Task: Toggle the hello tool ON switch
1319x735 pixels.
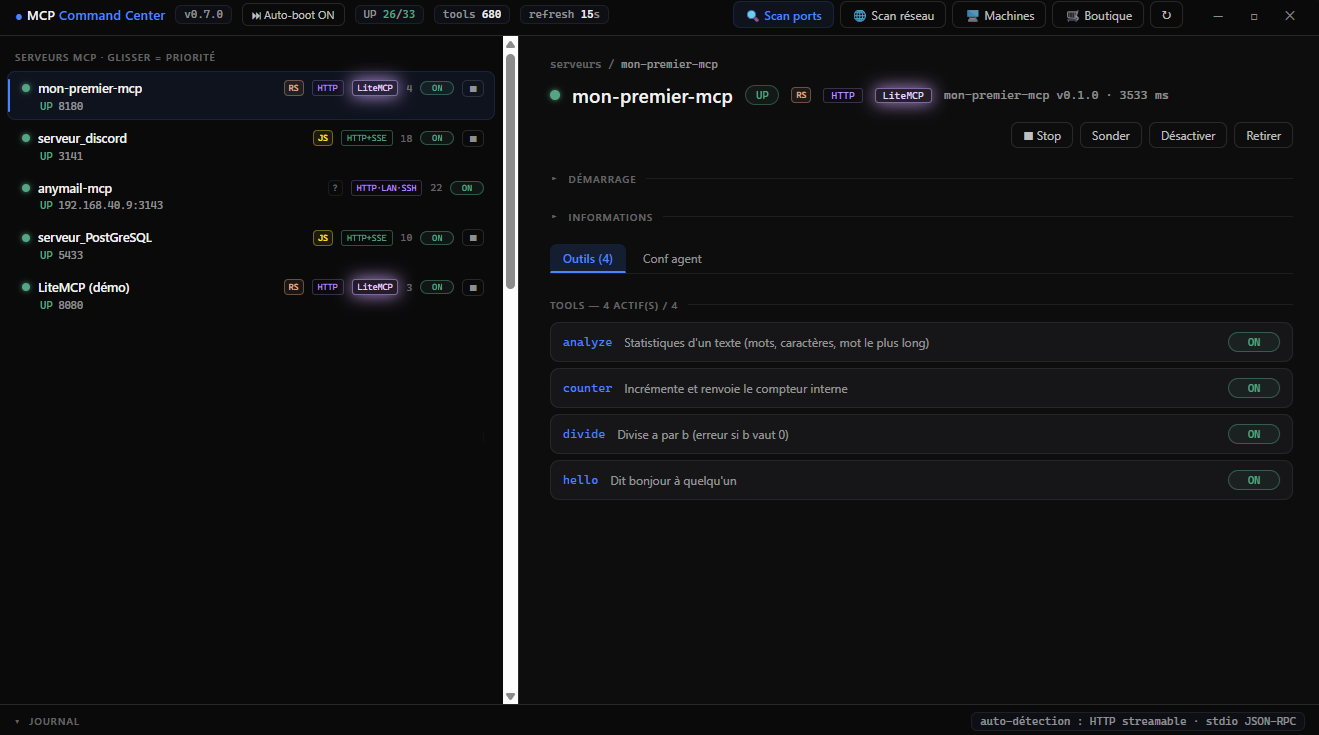Action: 1254,480
